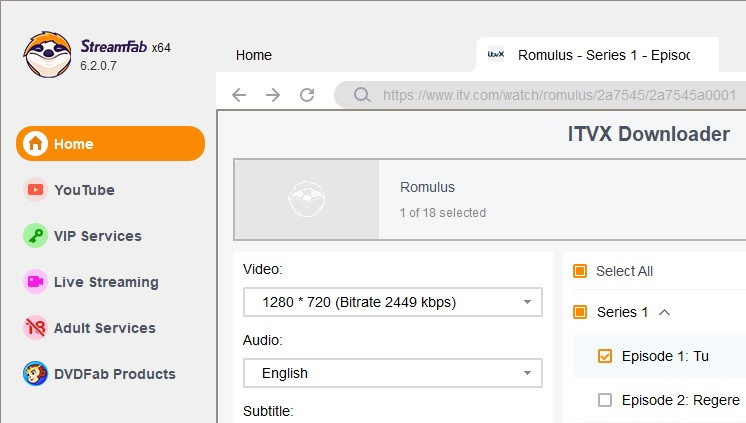Click the red YouTube play icon
This screenshot has width=746, height=423.
coord(35,190)
